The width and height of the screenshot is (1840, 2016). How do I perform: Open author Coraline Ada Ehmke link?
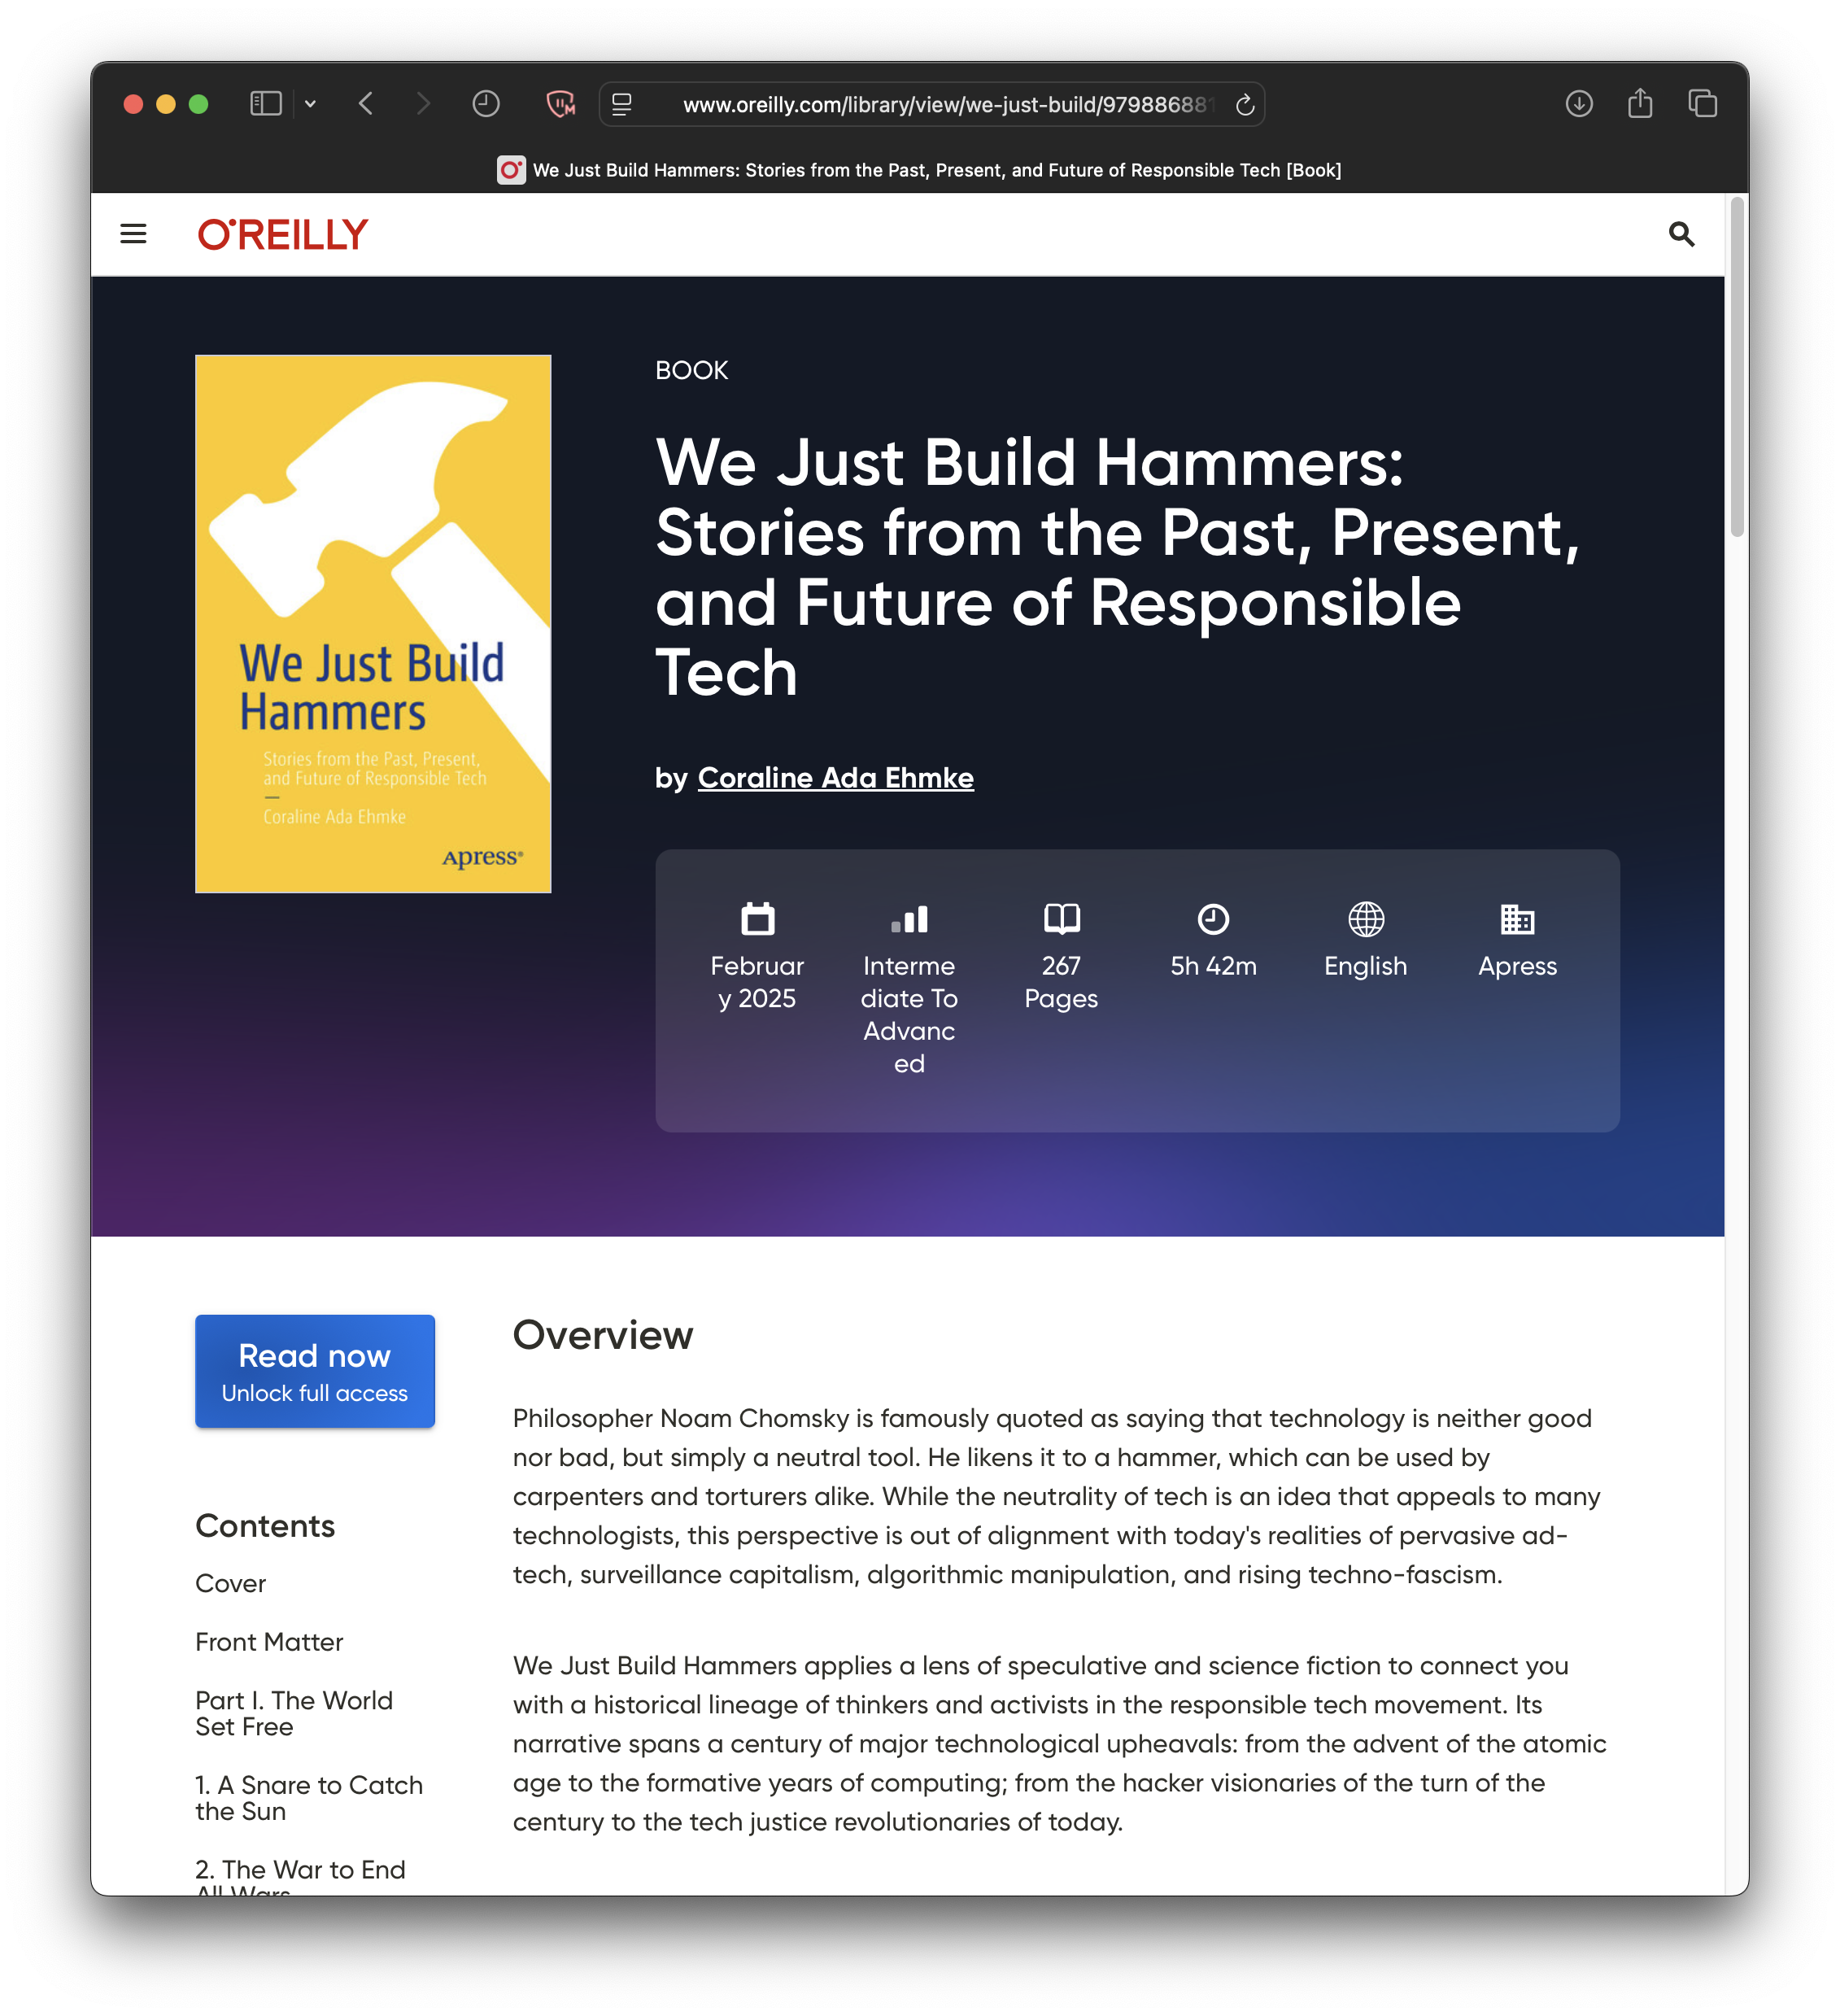[835, 778]
